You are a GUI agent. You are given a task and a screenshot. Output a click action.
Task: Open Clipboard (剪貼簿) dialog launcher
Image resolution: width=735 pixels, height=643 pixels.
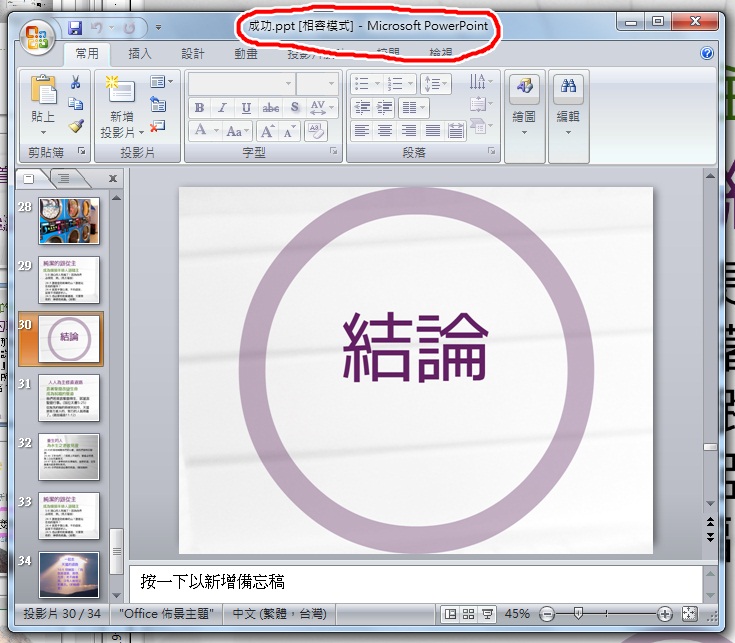(82, 151)
